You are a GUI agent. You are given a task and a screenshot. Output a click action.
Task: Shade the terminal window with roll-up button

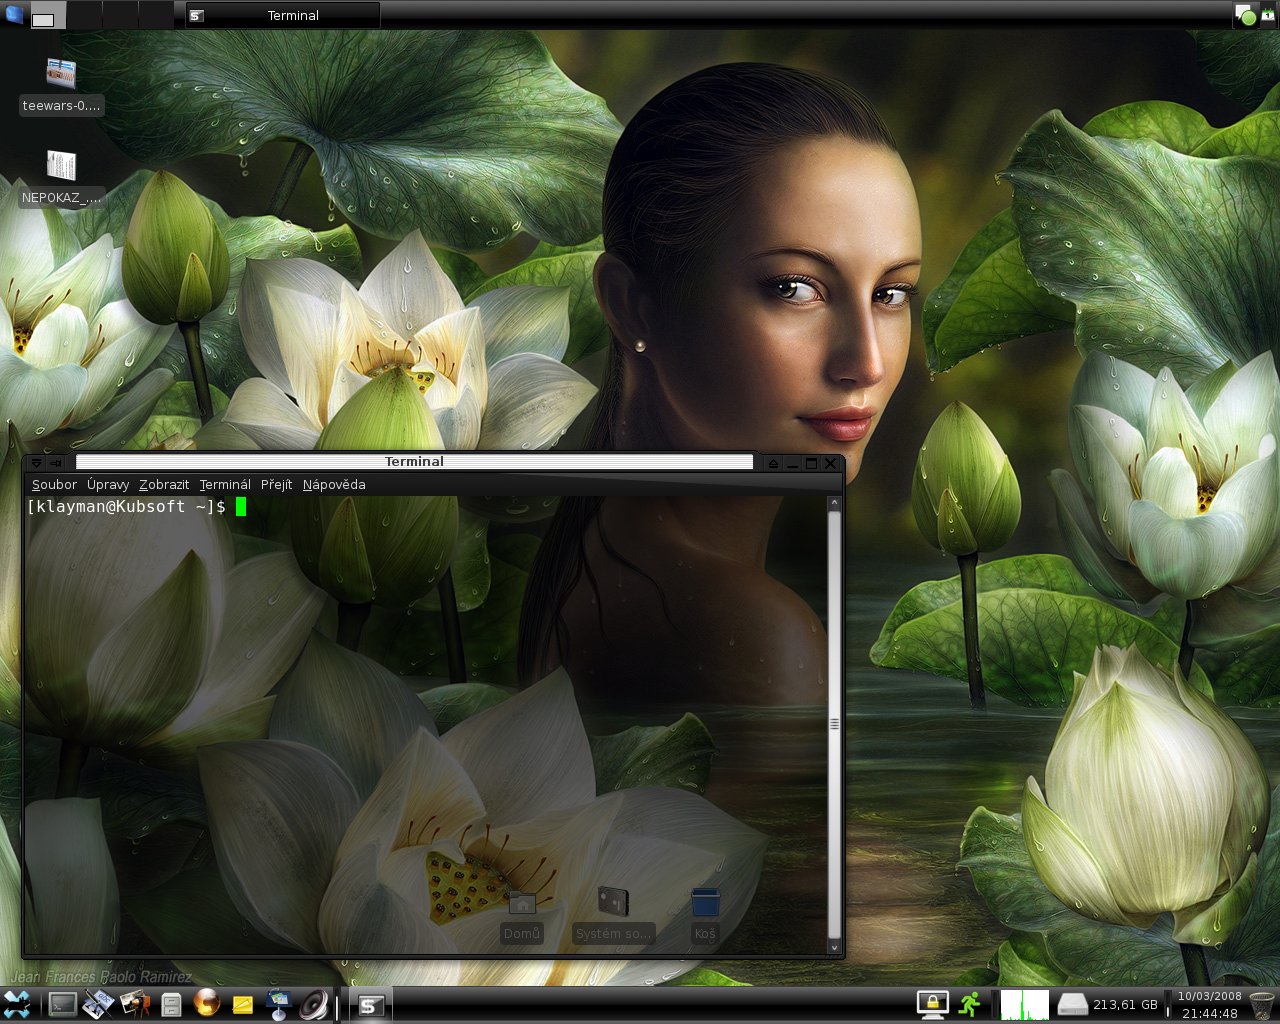click(773, 463)
